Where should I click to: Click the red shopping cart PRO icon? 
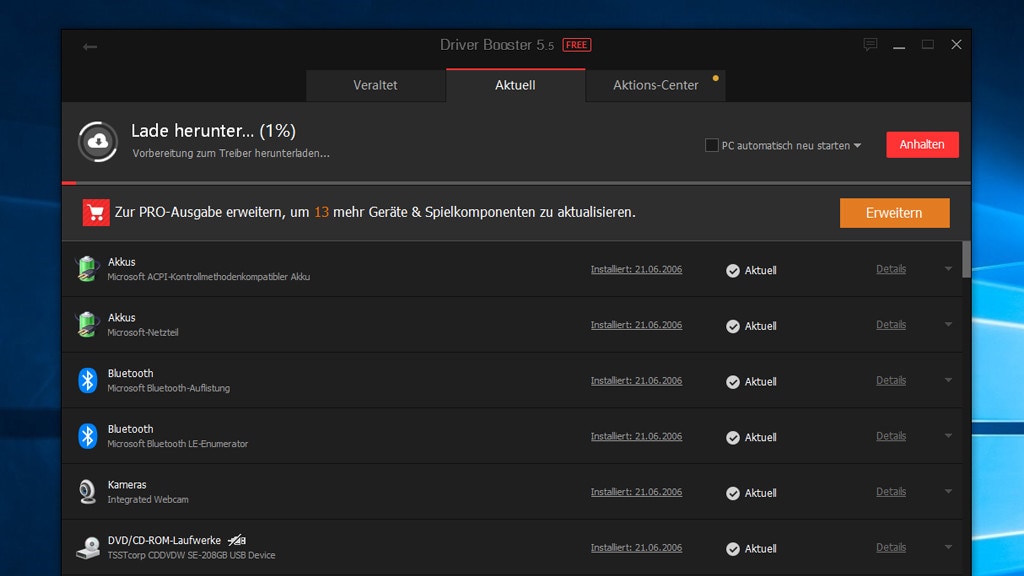pyautogui.click(x=96, y=212)
